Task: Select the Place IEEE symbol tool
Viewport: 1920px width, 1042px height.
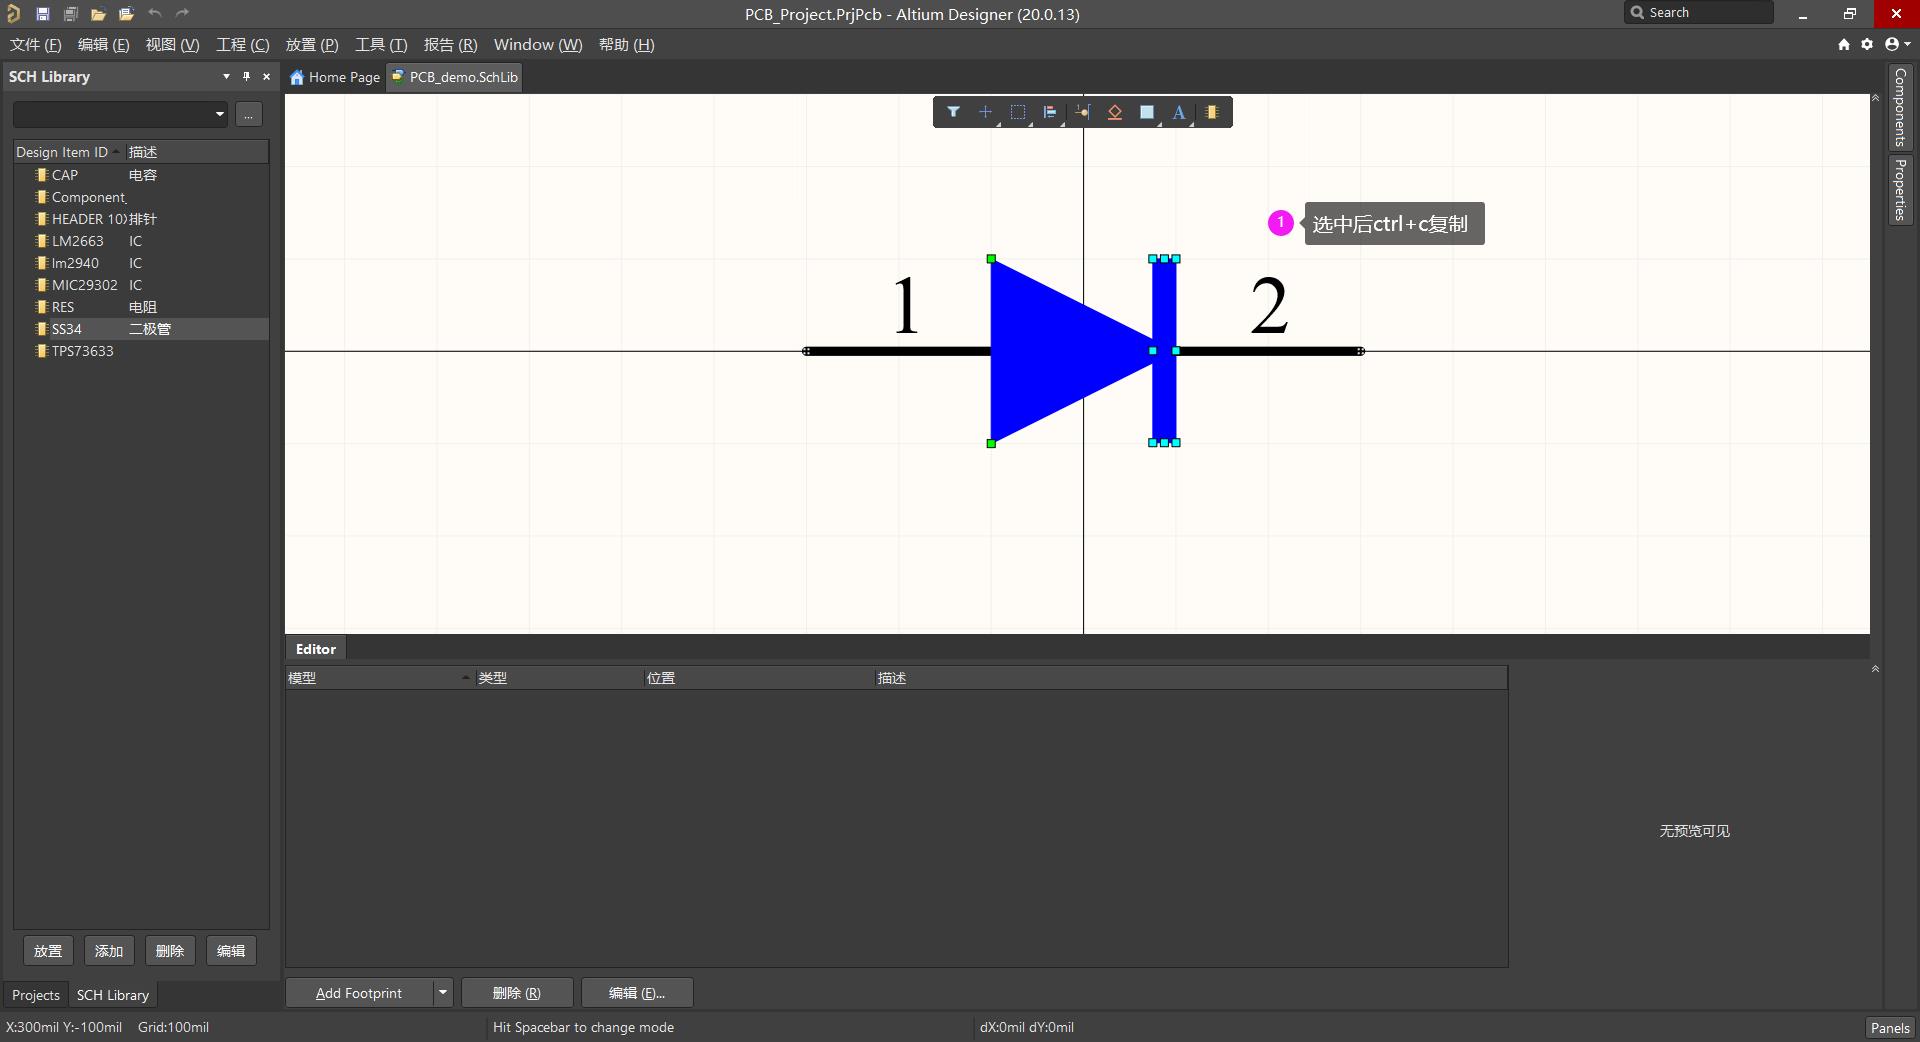Action: (x=1115, y=112)
